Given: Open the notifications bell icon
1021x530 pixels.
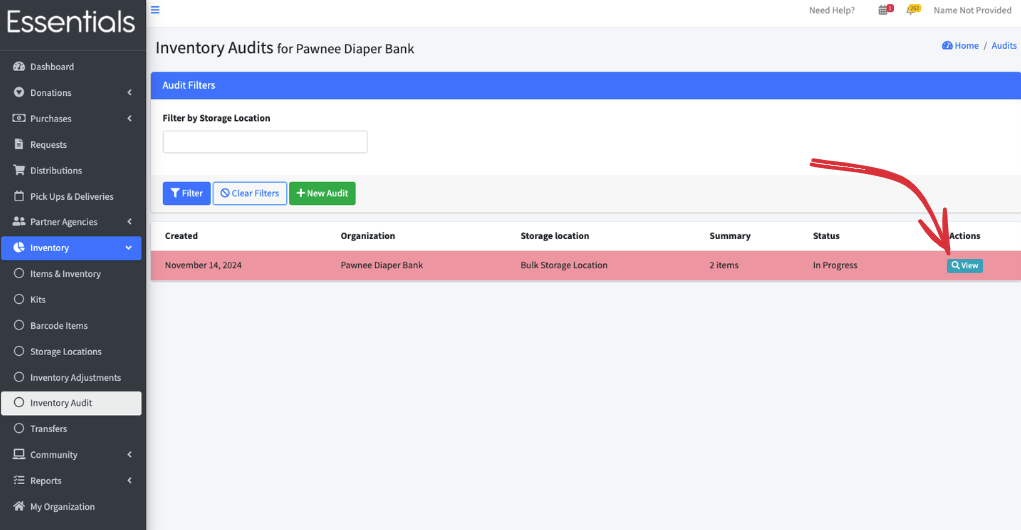Looking at the screenshot, I should [912, 10].
